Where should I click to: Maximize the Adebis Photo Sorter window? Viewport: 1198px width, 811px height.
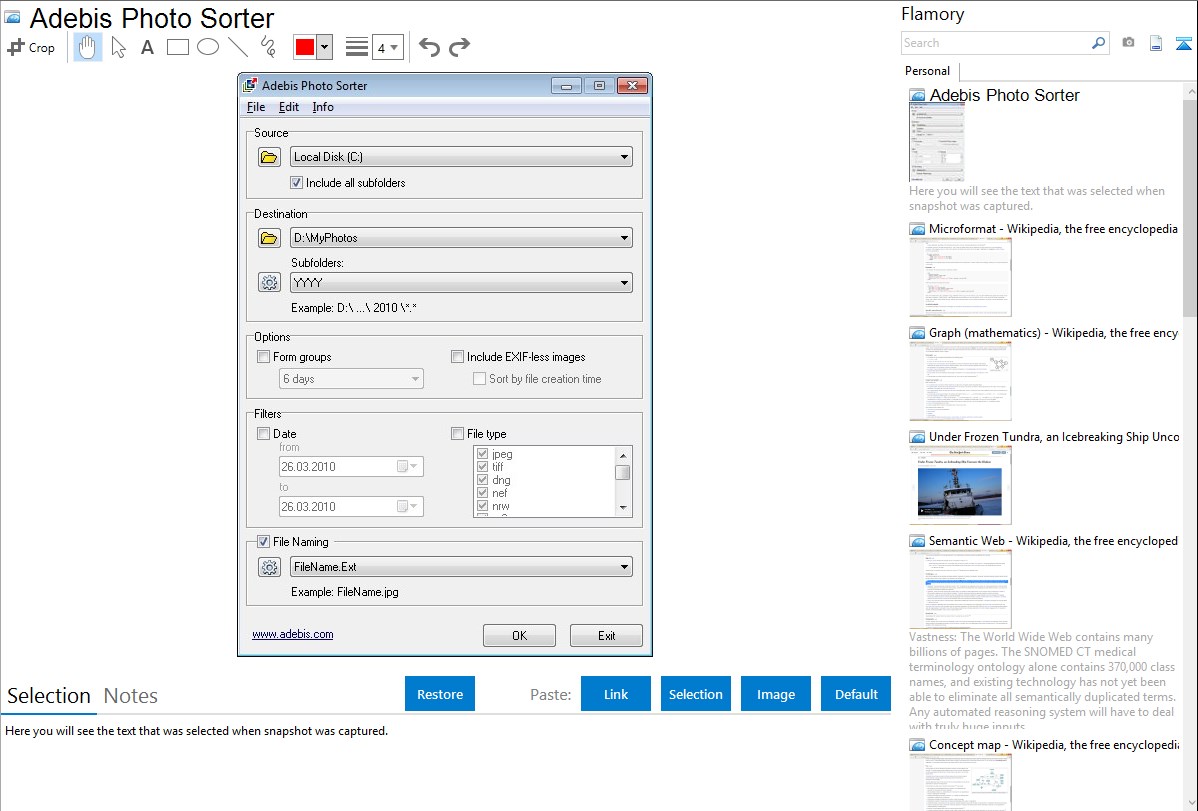point(599,86)
